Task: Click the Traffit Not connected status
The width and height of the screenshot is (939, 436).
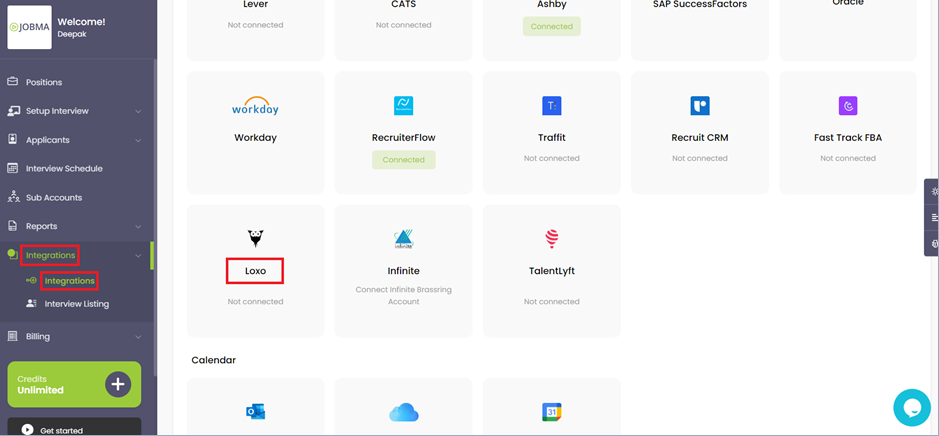Action: 552,158
